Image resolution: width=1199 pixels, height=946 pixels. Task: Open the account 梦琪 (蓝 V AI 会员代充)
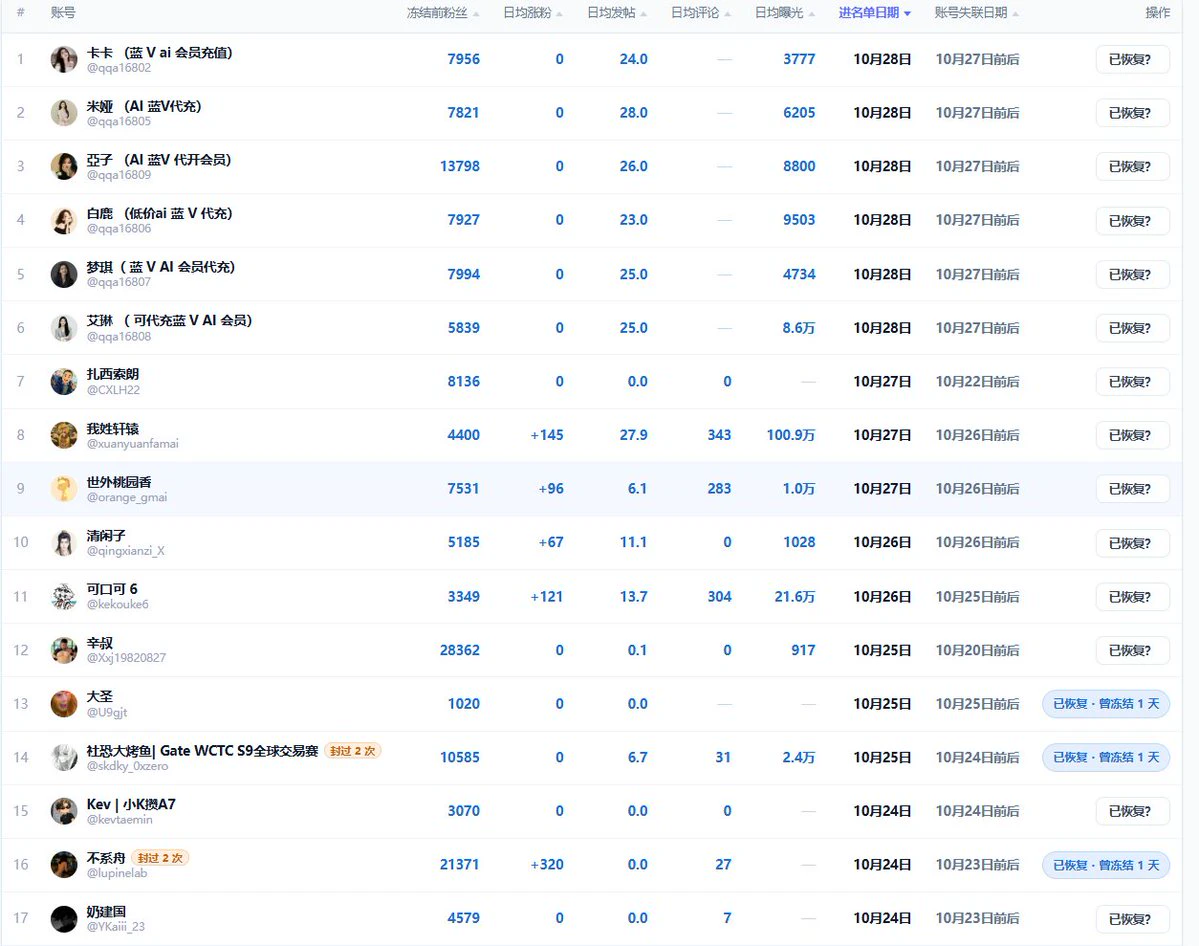[161, 267]
